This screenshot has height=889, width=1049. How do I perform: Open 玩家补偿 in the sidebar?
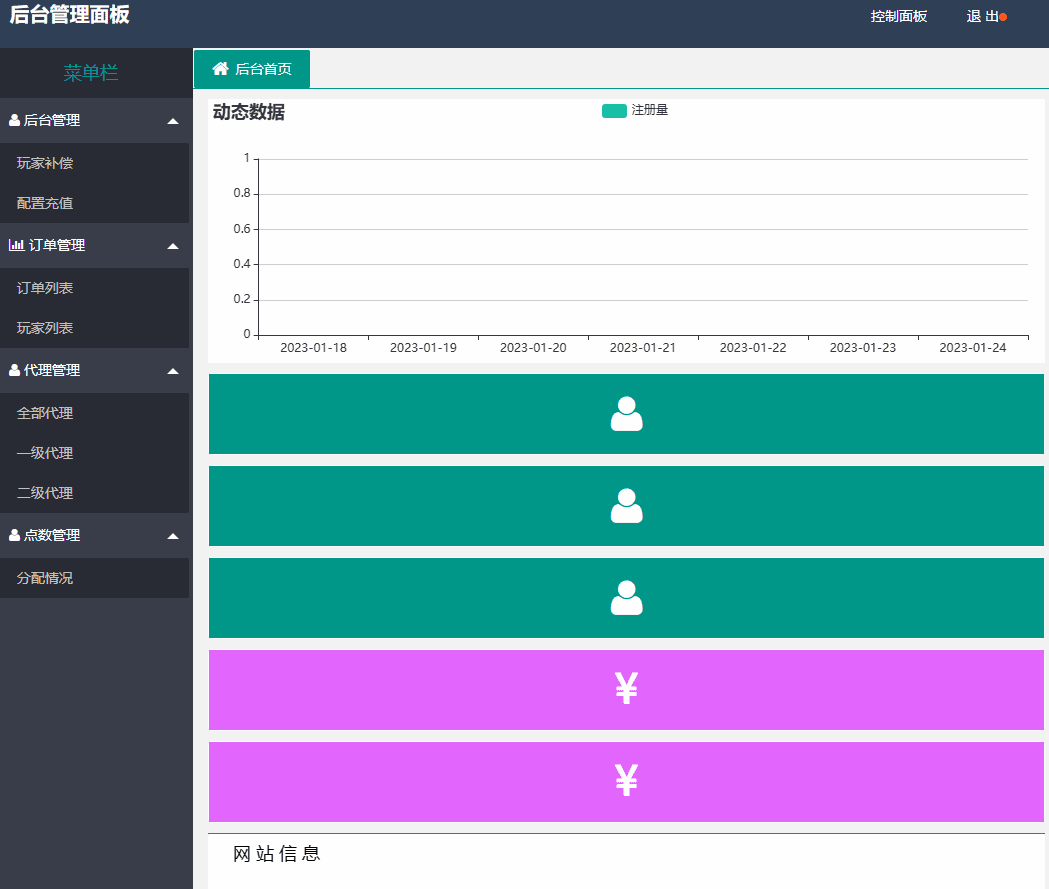(45, 163)
